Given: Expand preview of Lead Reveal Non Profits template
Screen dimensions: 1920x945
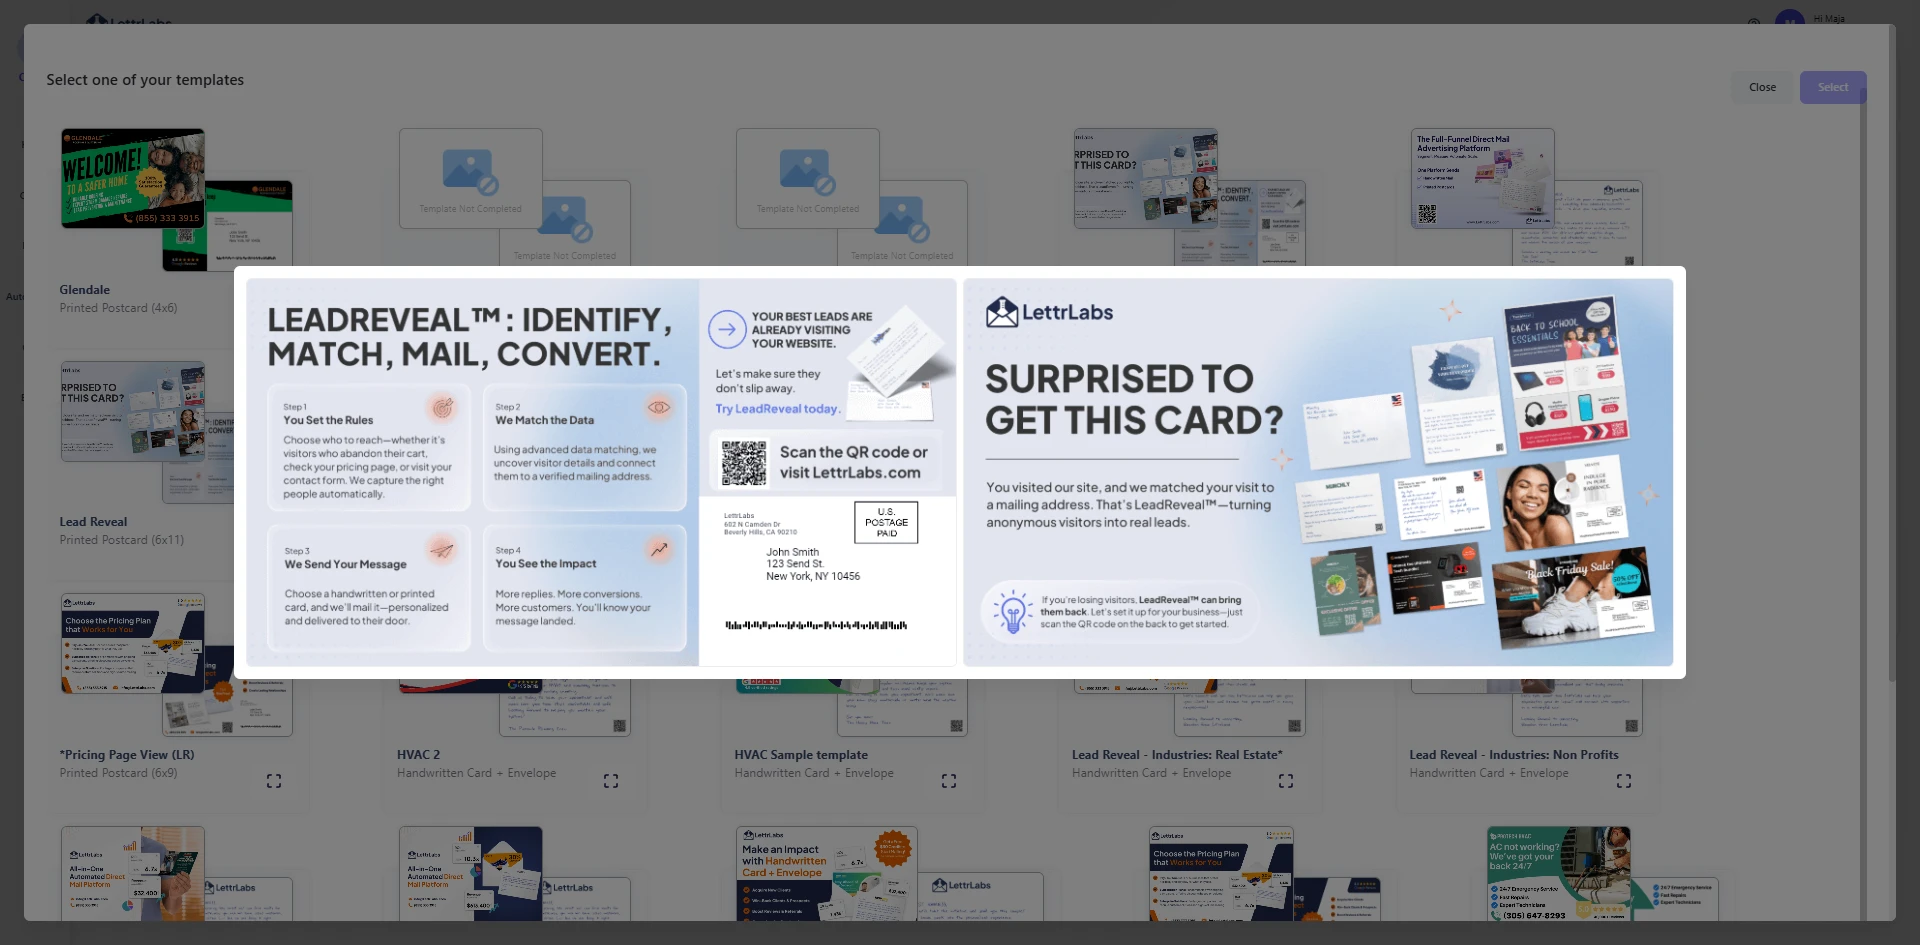Looking at the screenshot, I should click(1624, 781).
